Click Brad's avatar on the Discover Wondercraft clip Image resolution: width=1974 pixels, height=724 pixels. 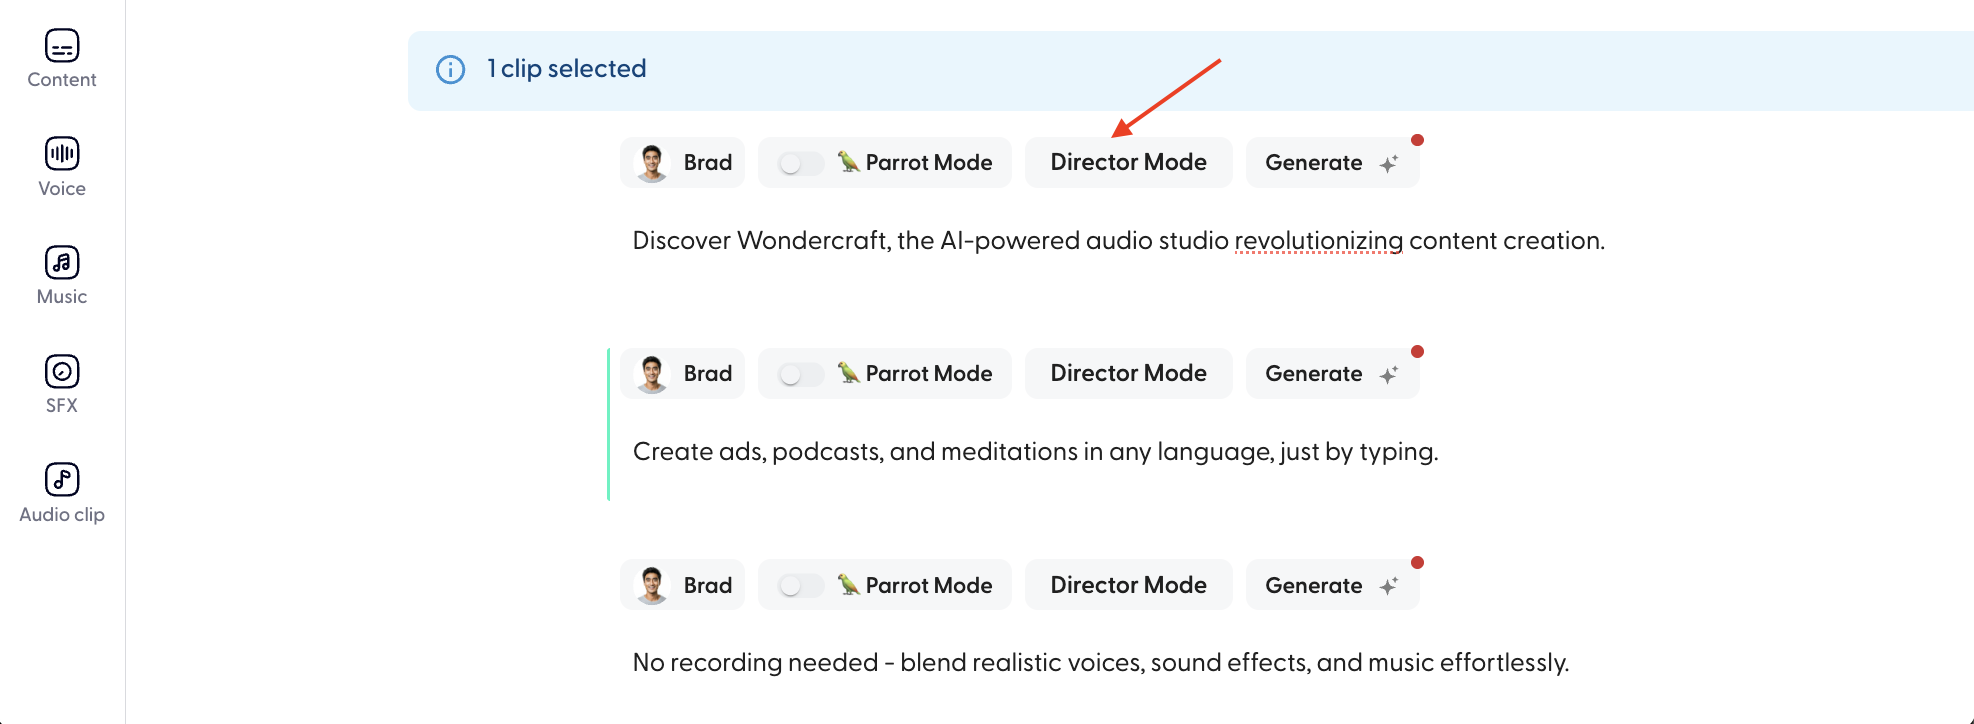point(653,162)
